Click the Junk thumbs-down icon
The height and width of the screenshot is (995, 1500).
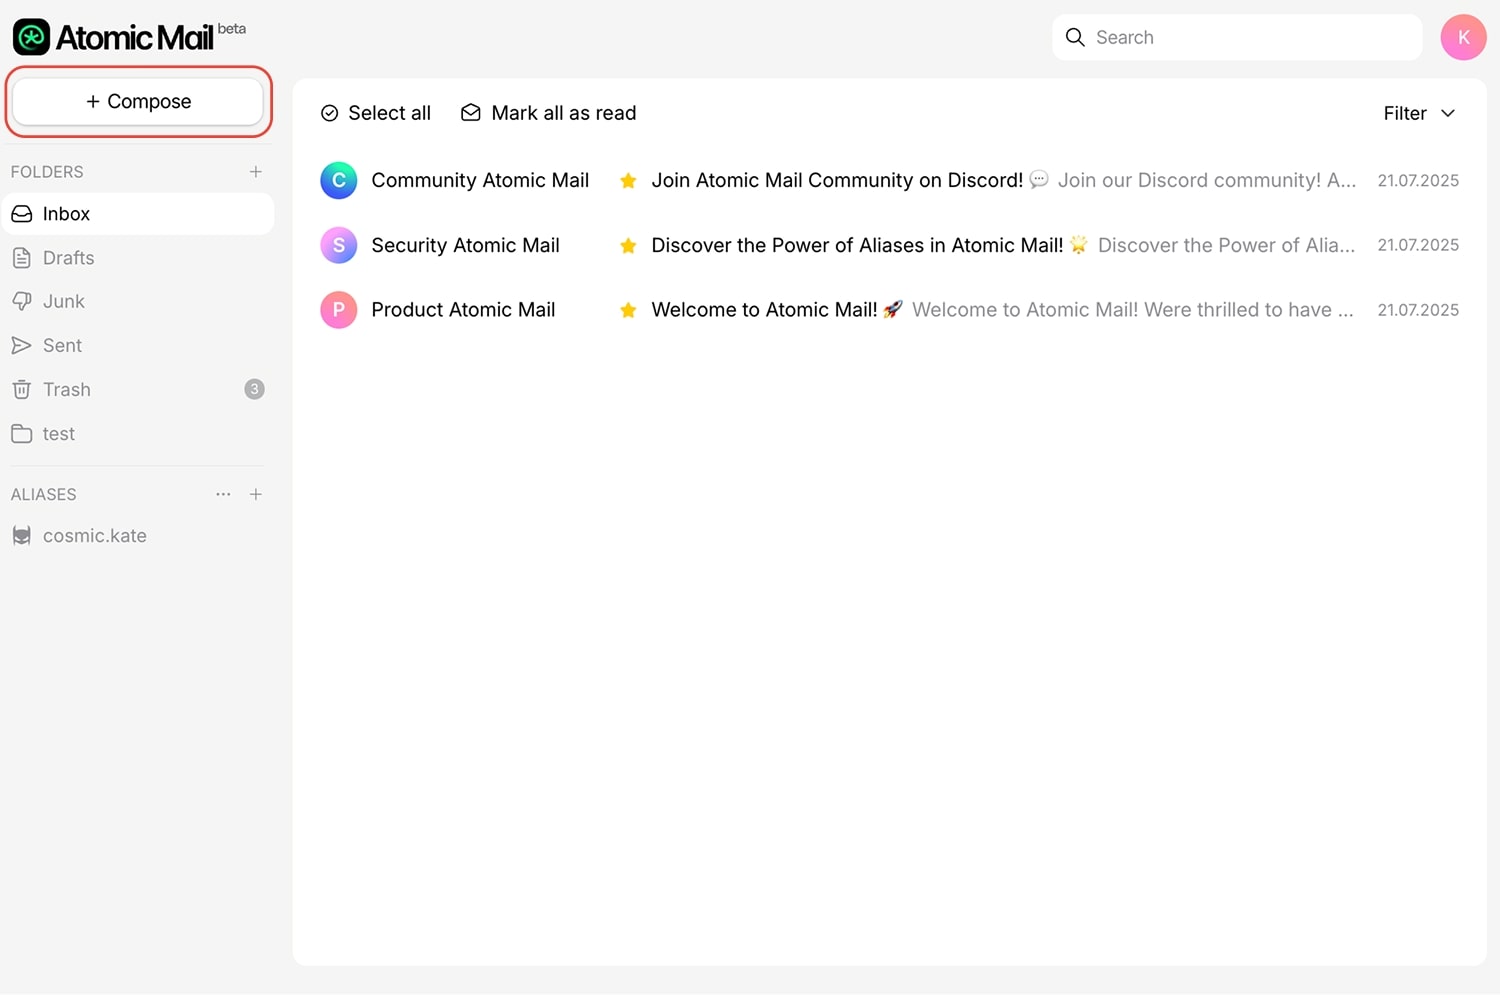point(21,301)
